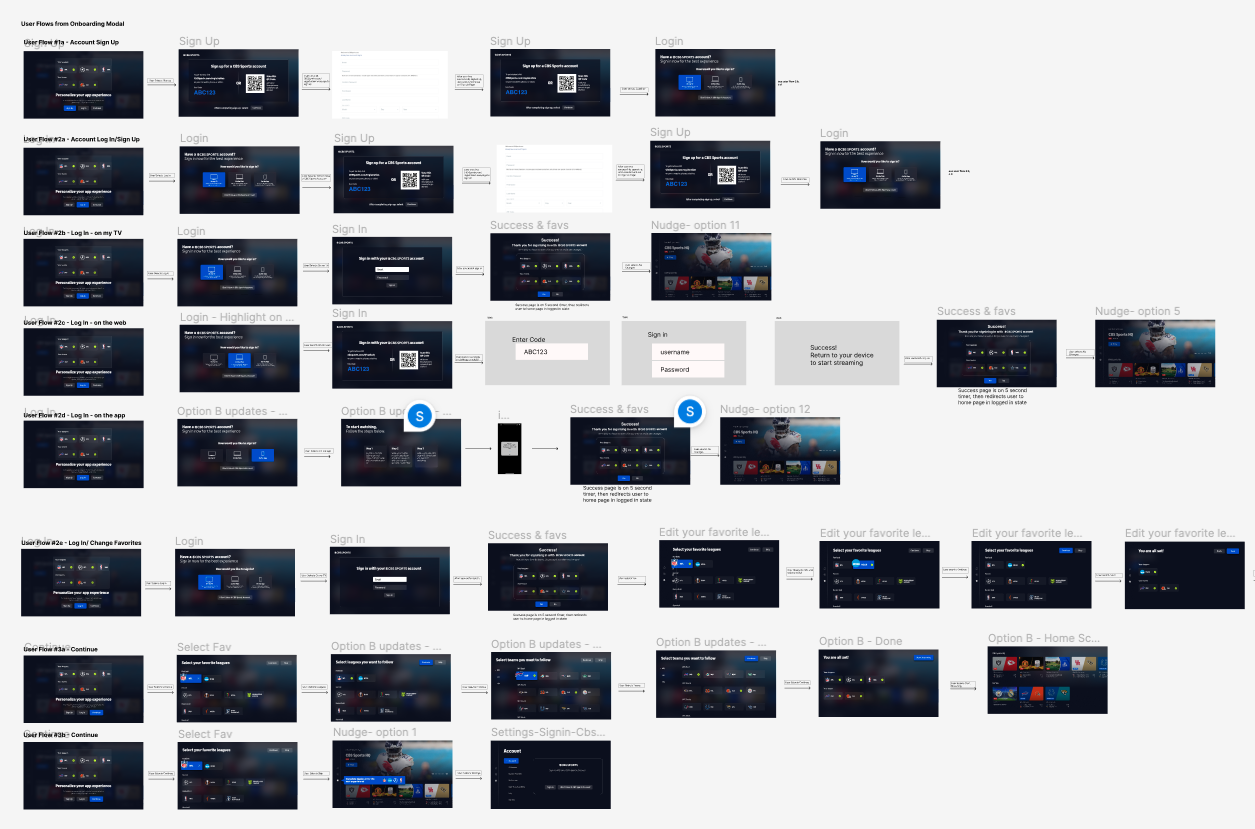Click the username field in Sign in wireframe
This screenshot has height=829, width=1255.
687,352
